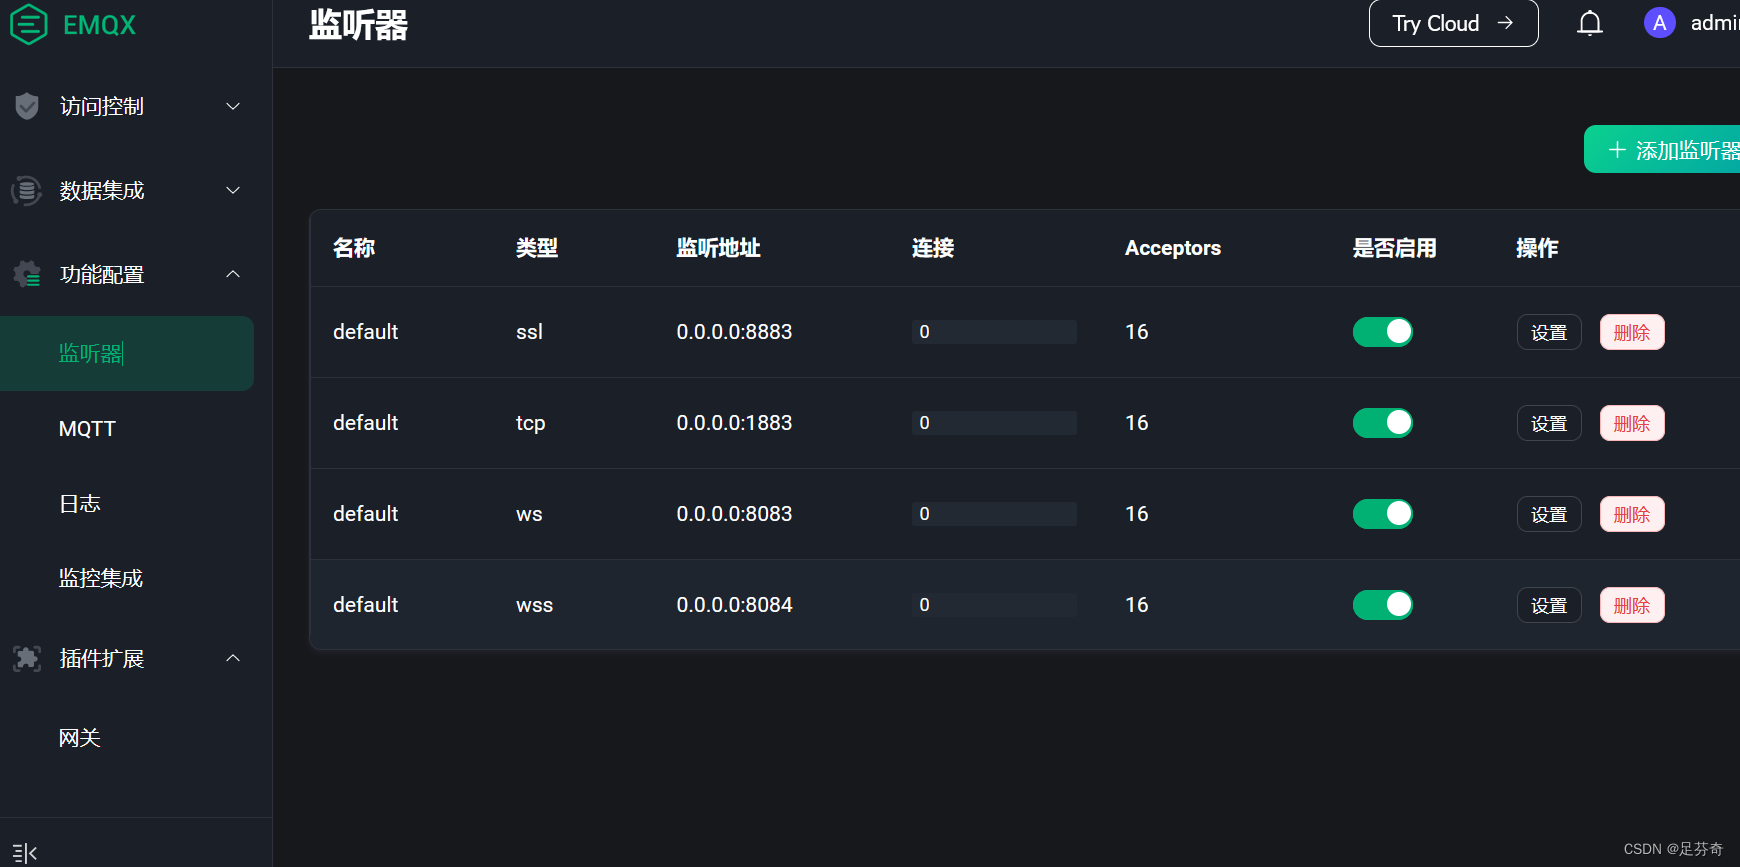Image resolution: width=1740 pixels, height=867 pixels.
Task: Click 删除 for the wss listener
Action: pos(1632,605)
